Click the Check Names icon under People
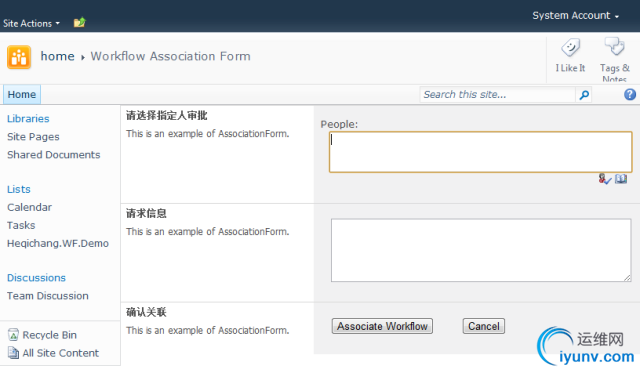The image size is (640, 373). tap(605, 179)
